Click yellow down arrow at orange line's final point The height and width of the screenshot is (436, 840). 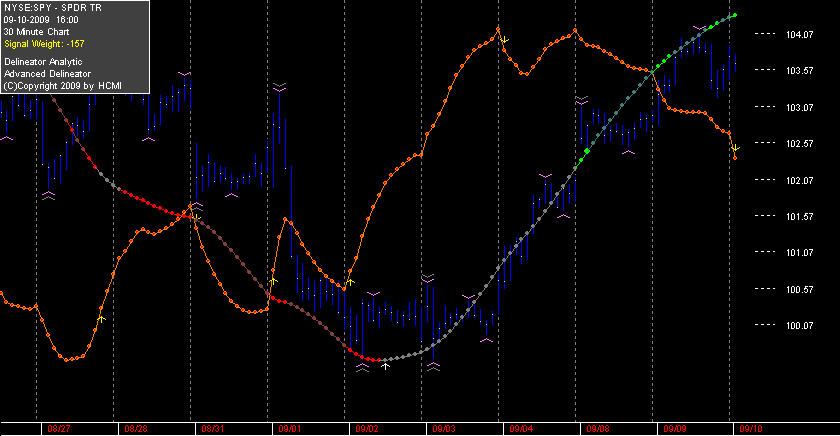tap(736, 148)
